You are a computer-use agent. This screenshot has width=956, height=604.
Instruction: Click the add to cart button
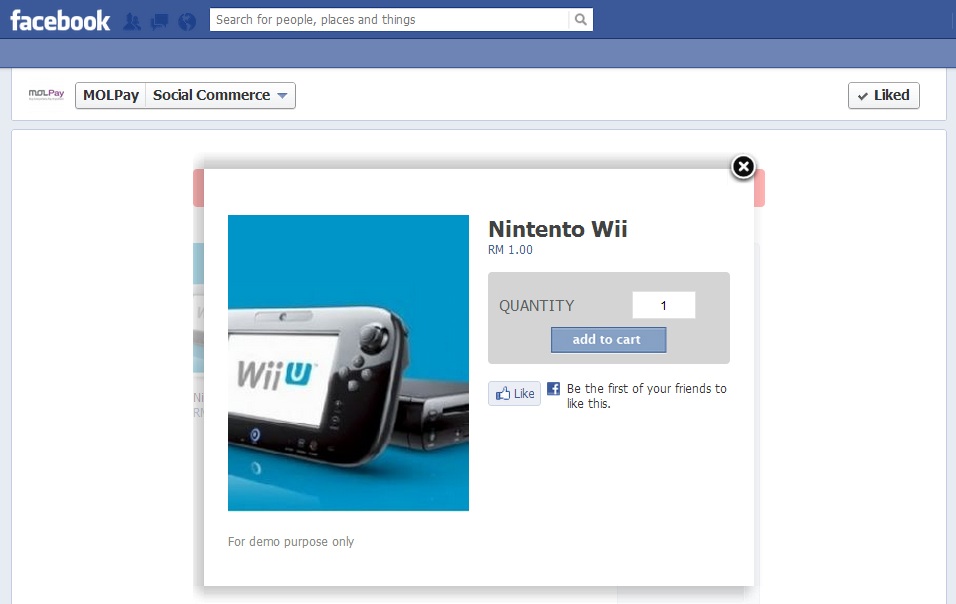click(x=608, y=339)
